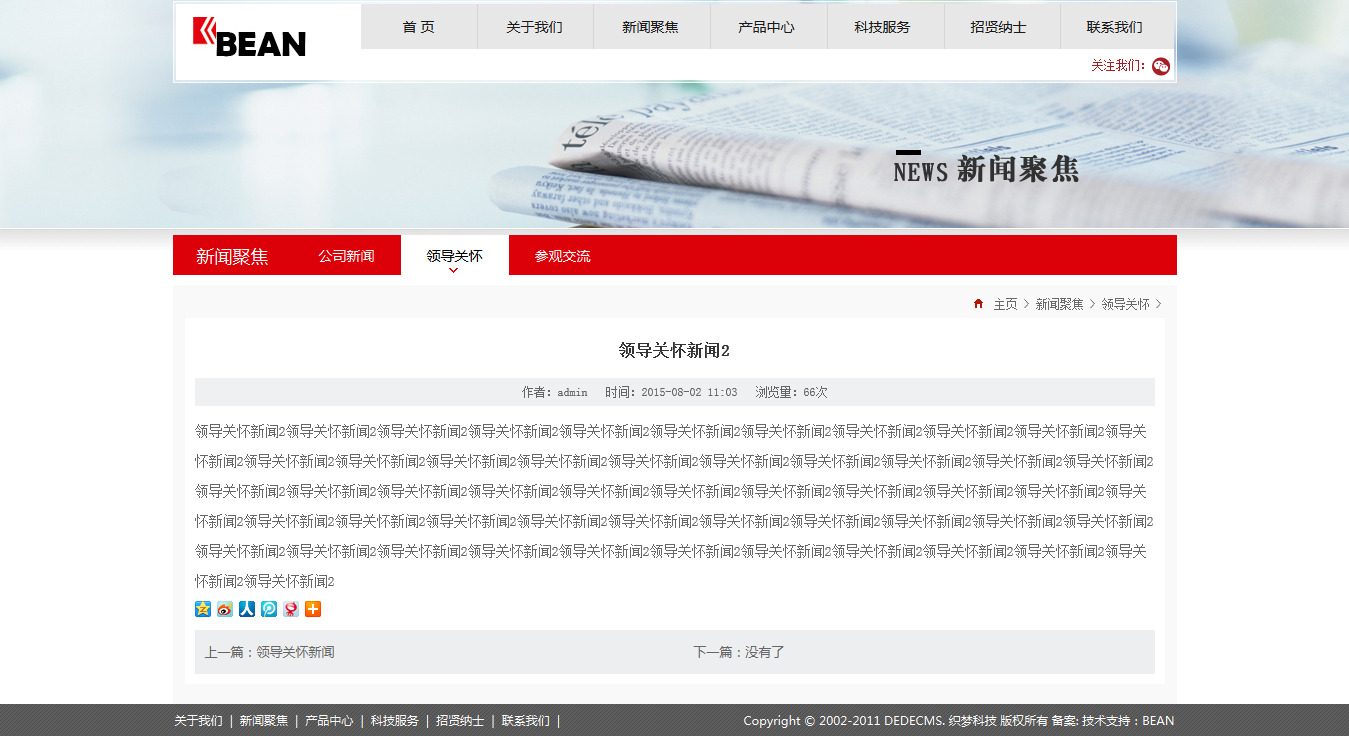Click 新闻聚焦 in the breadcrumb
Image resolution: width=1349 pixels, height=736 pixels.
(x=1059, y=304)
